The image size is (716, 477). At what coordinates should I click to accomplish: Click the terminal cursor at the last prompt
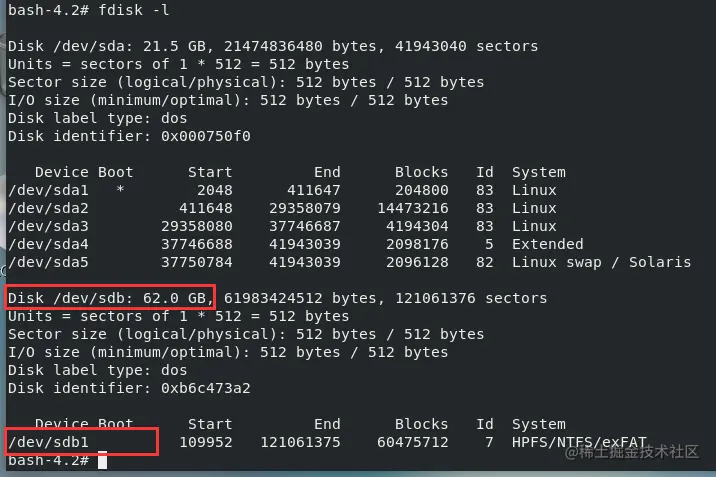point(103,460)
